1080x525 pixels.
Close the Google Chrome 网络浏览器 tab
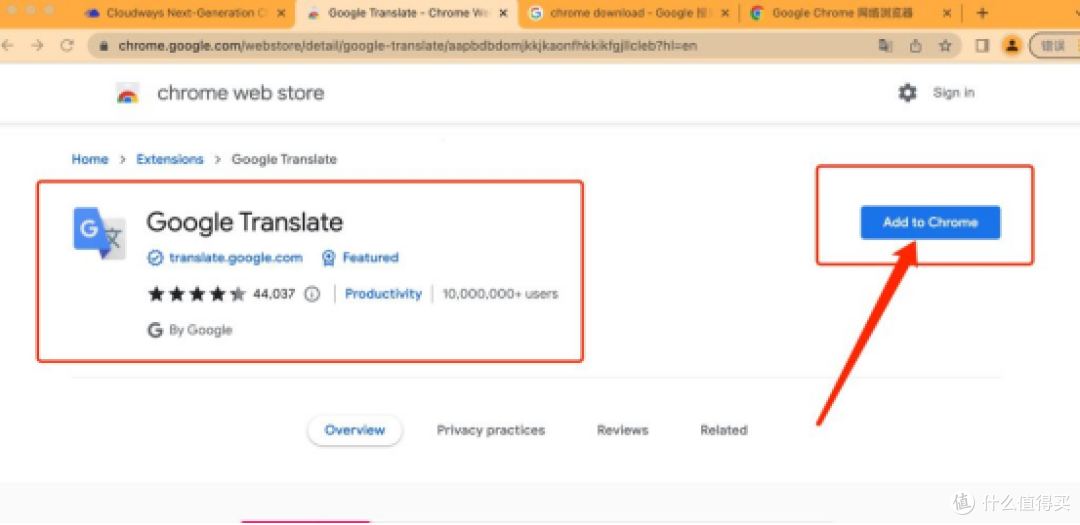pos(947,13)
